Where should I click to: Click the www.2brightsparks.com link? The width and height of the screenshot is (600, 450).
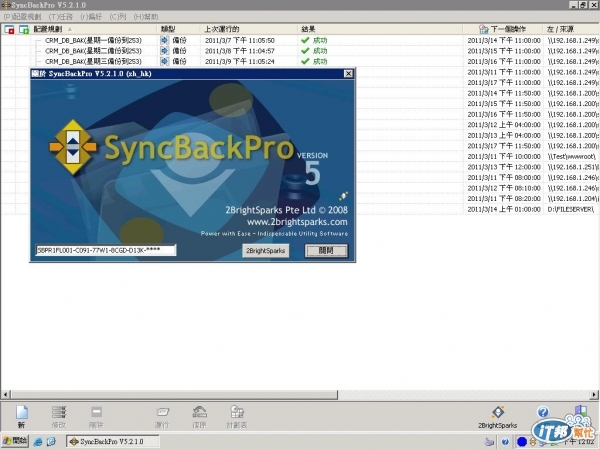(297, 222)
